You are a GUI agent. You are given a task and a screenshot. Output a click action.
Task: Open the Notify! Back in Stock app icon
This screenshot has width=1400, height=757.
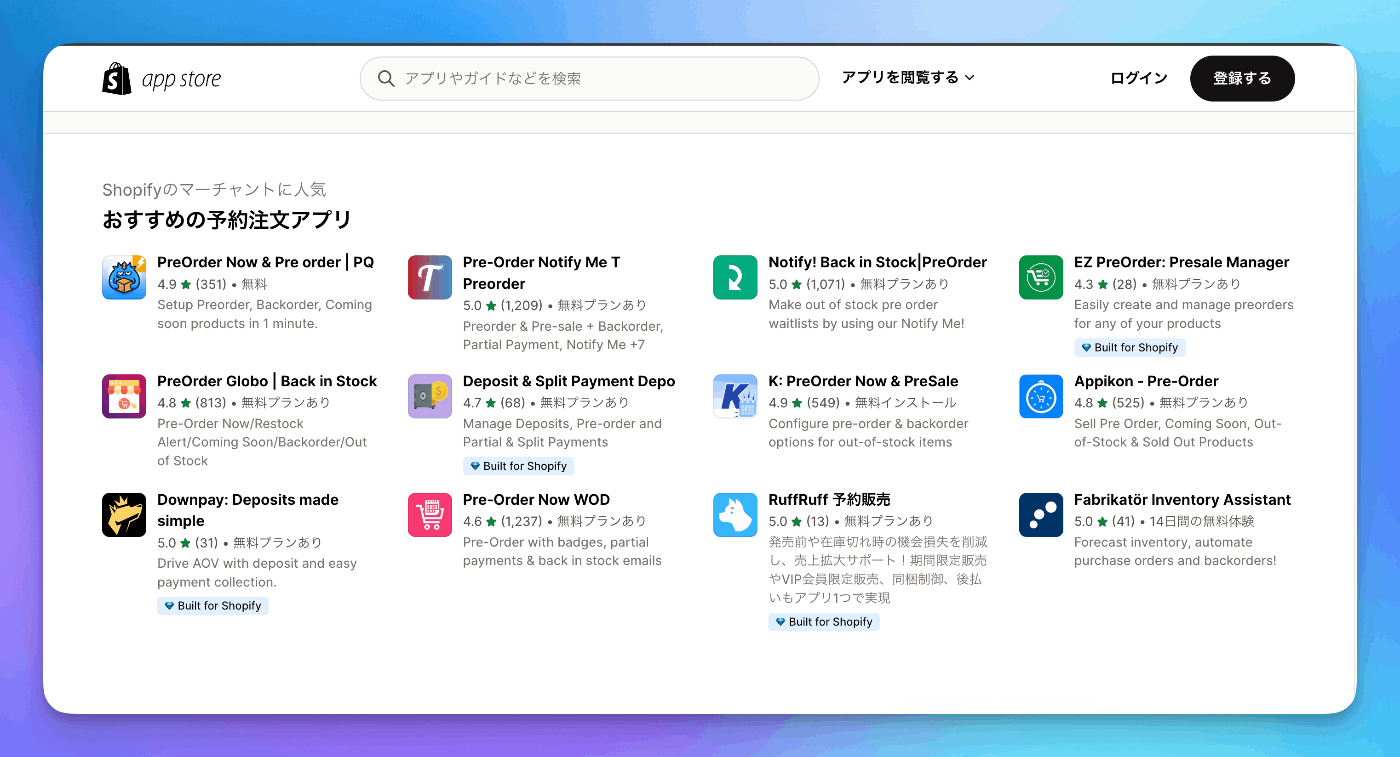735,277
